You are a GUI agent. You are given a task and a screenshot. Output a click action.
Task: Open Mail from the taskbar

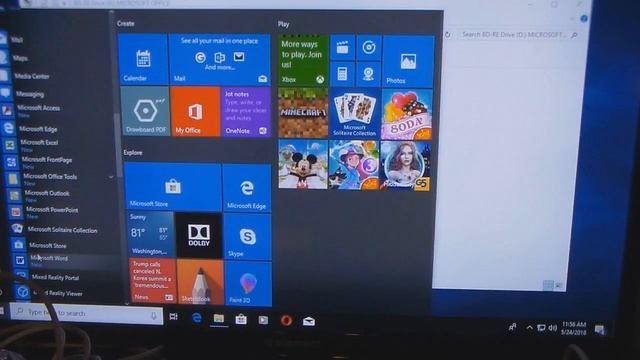click(x=309, y=322)
